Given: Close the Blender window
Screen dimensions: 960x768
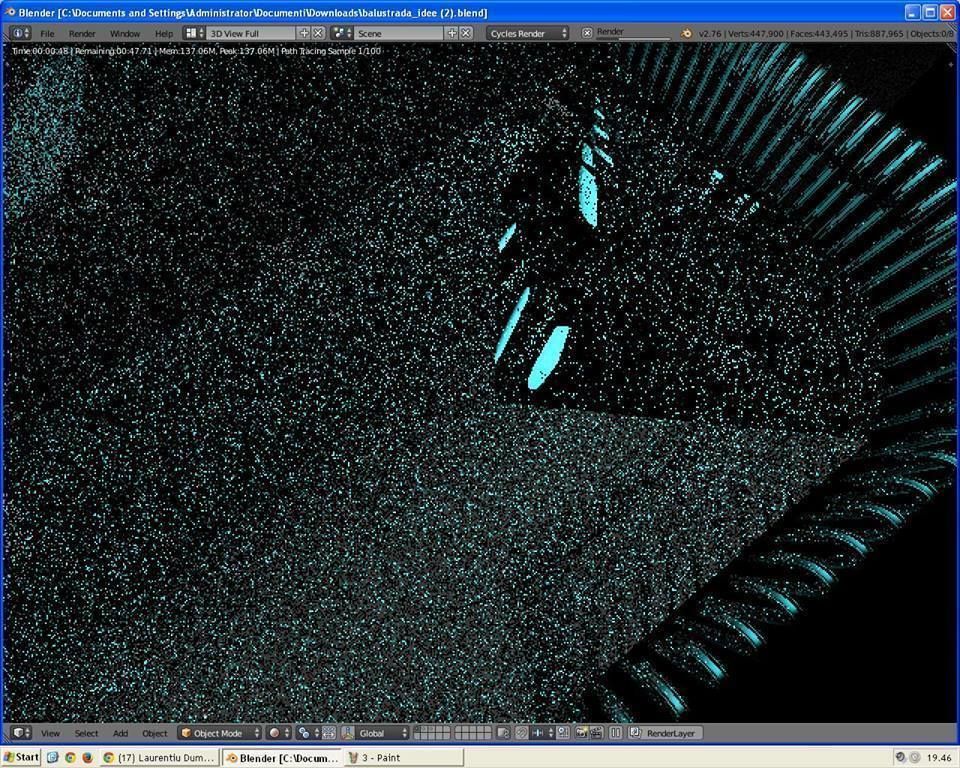Looking at the screenshot, I should (948, 12).
